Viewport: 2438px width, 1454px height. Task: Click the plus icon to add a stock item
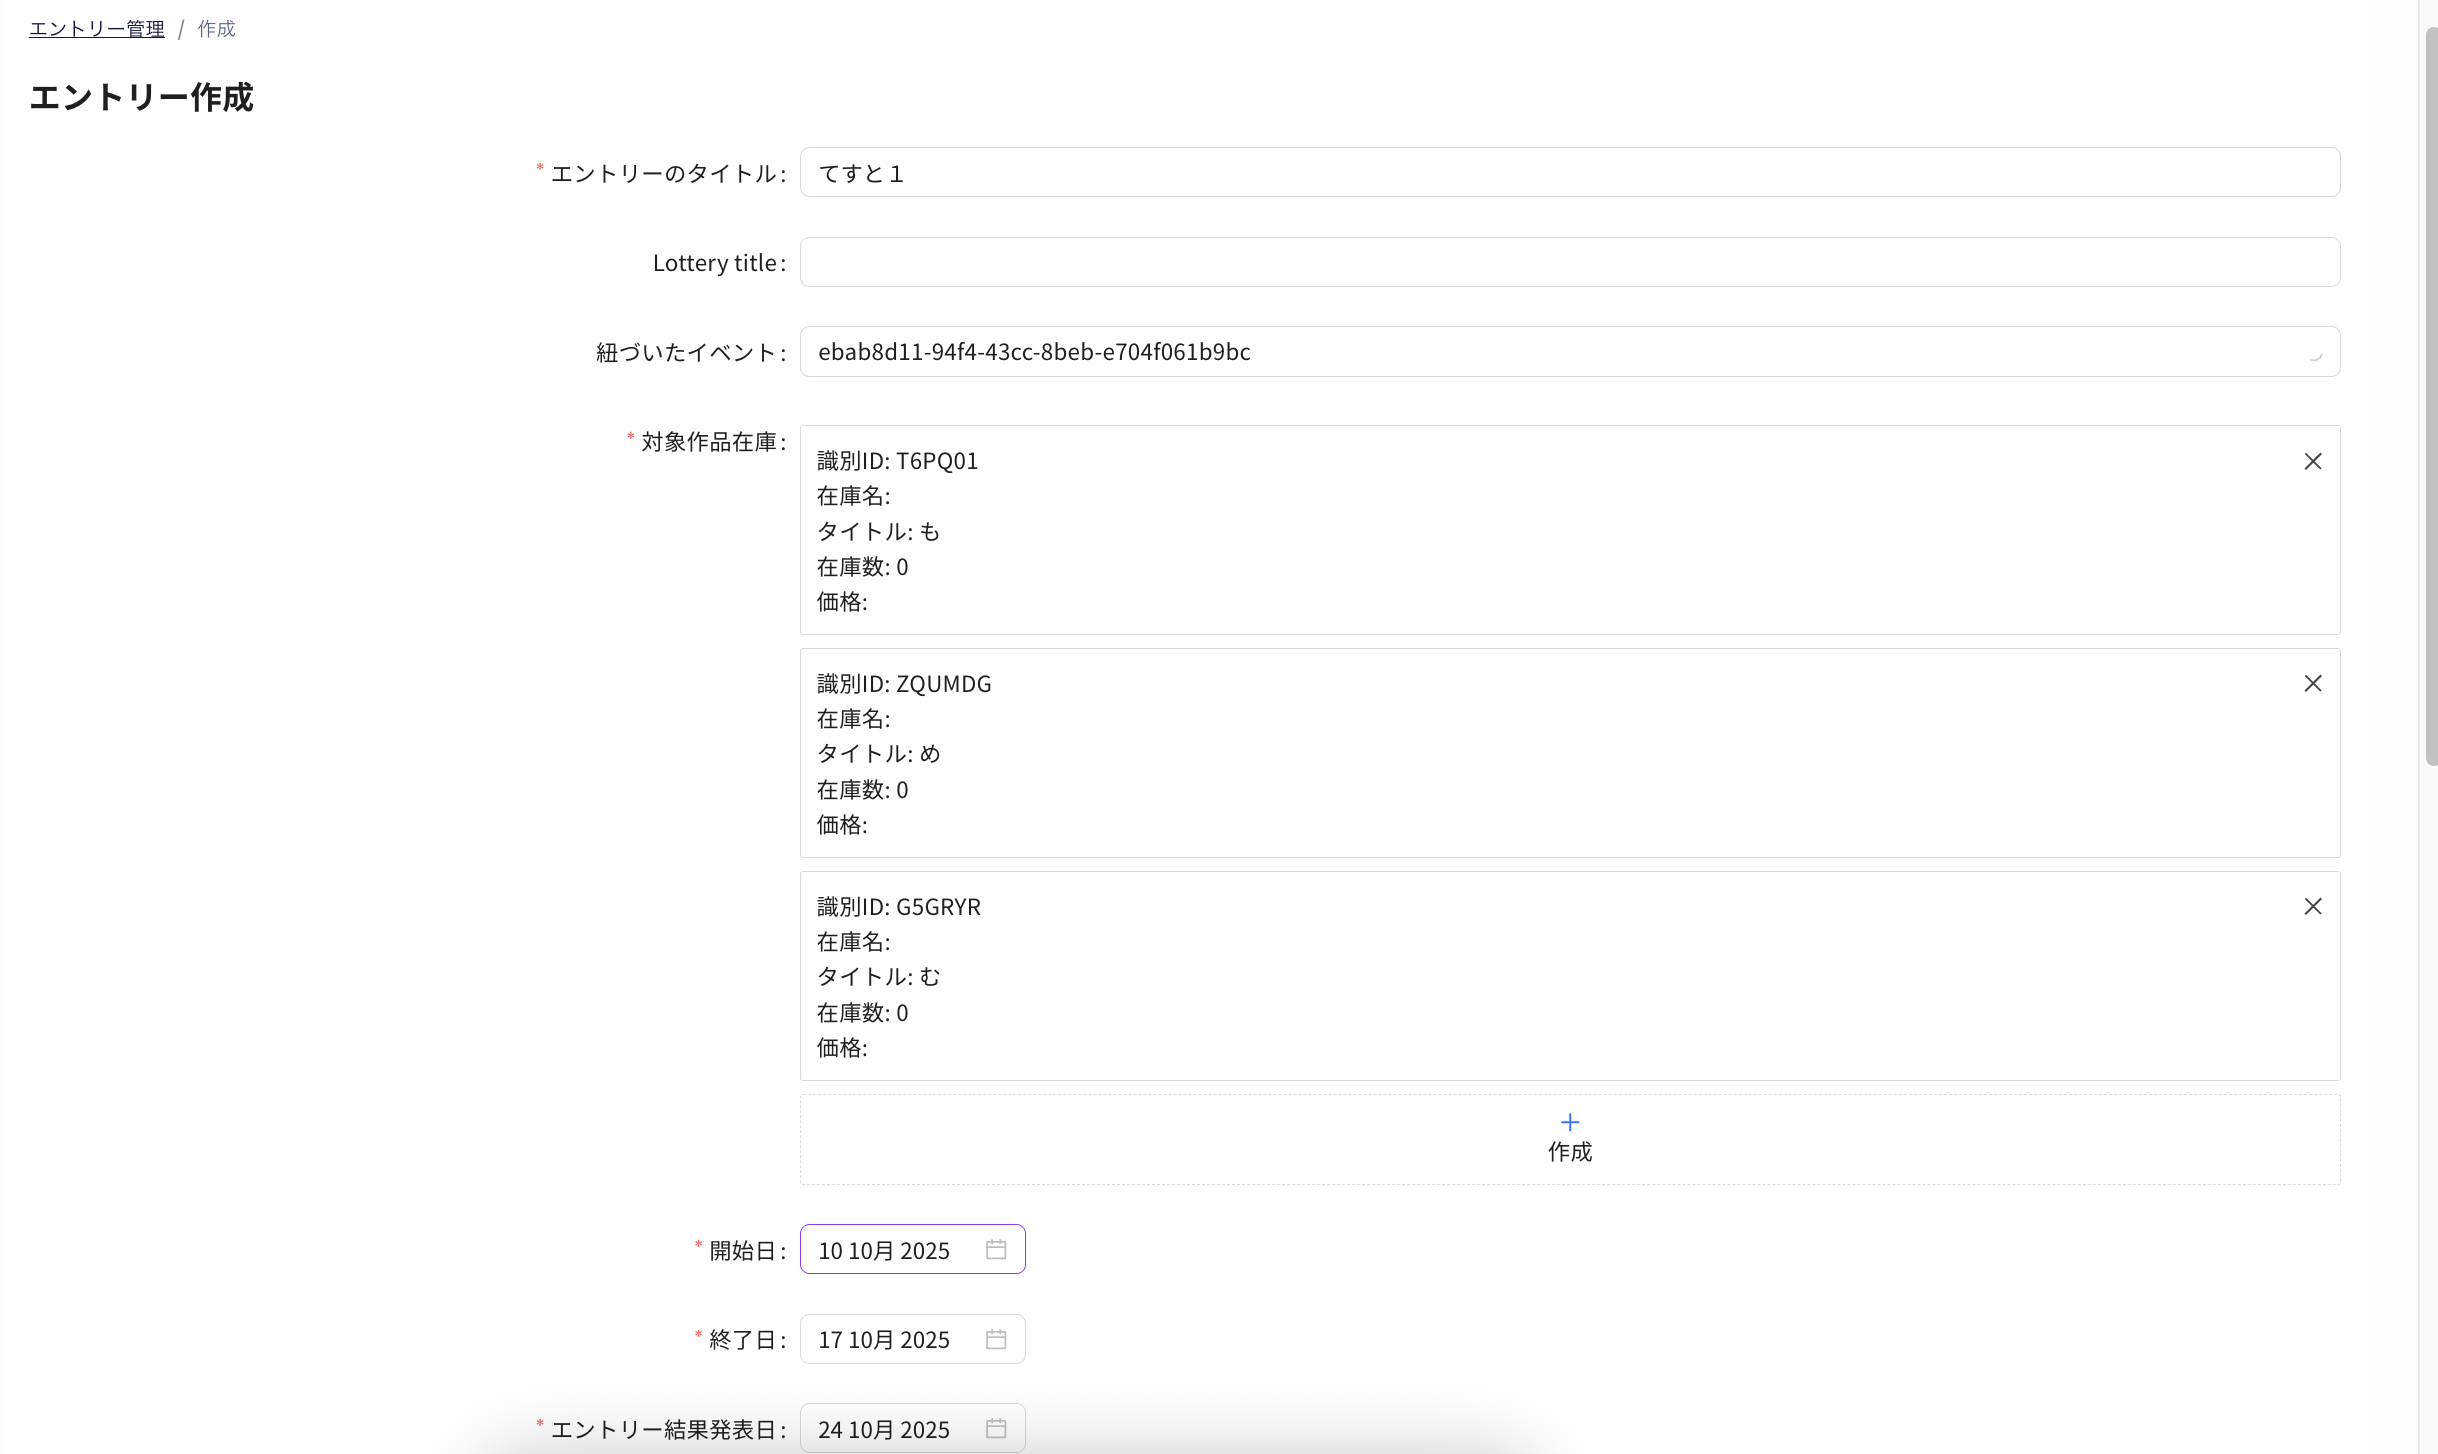tap(1568, 1122)
